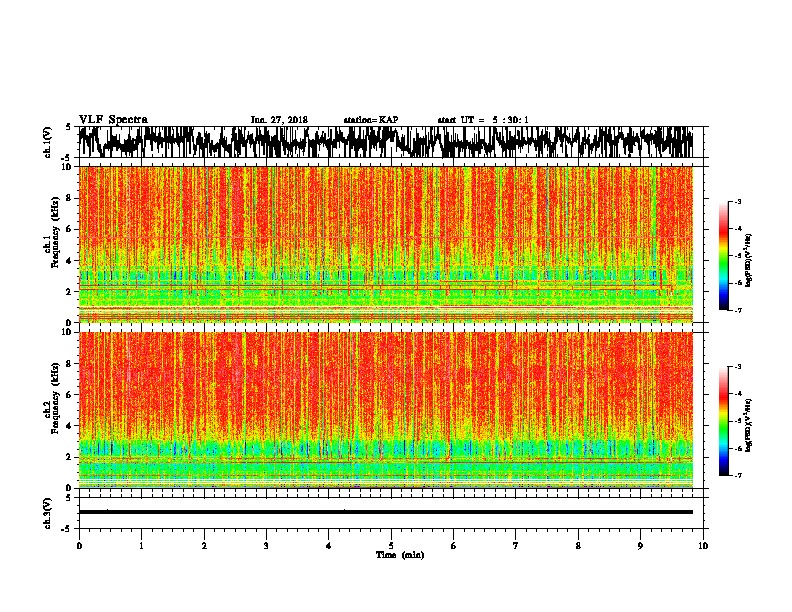Click the "2" kHz tick on ch.1 frequency axis
Screen dimensions: 792x612
point(70,291)
